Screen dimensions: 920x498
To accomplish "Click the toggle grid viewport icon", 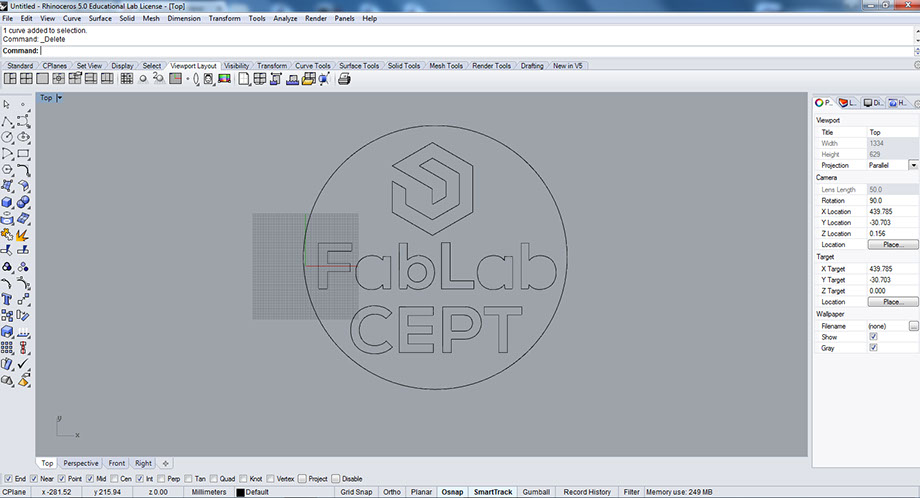I will point(127,79).
